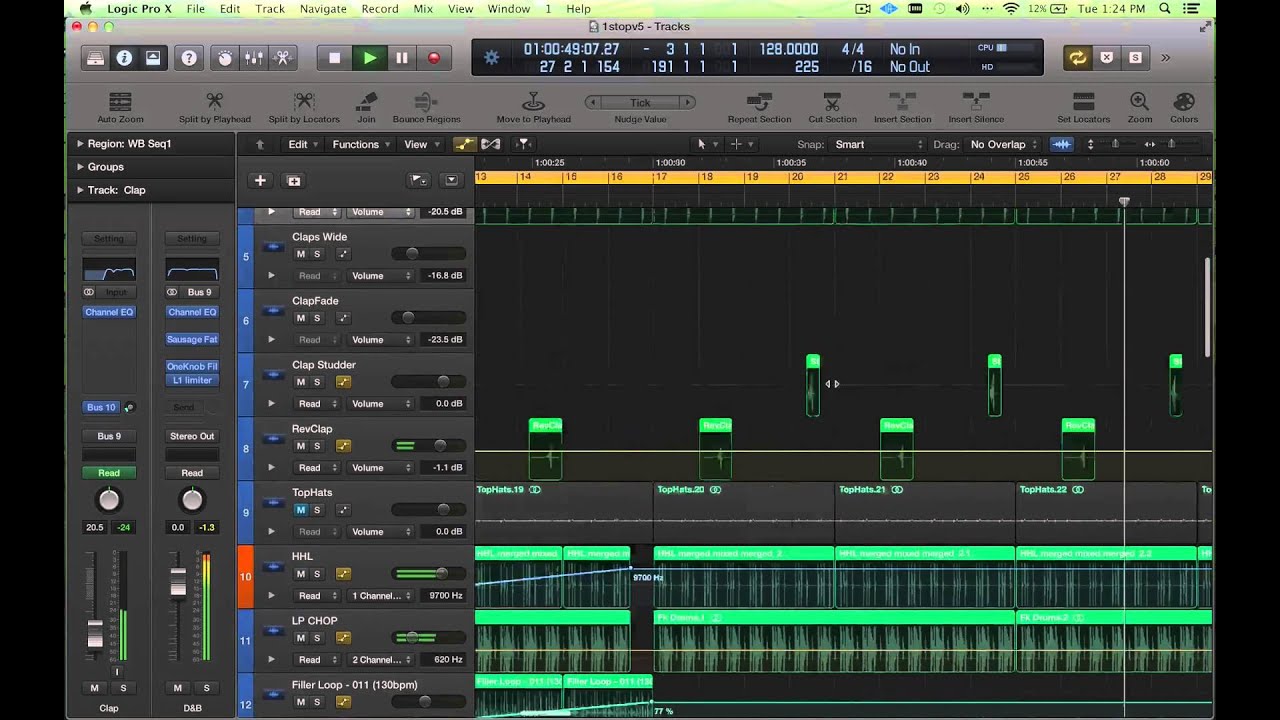1280x720 pixels.
Task: Click the add track plus button
Action: tap(260, 180)
